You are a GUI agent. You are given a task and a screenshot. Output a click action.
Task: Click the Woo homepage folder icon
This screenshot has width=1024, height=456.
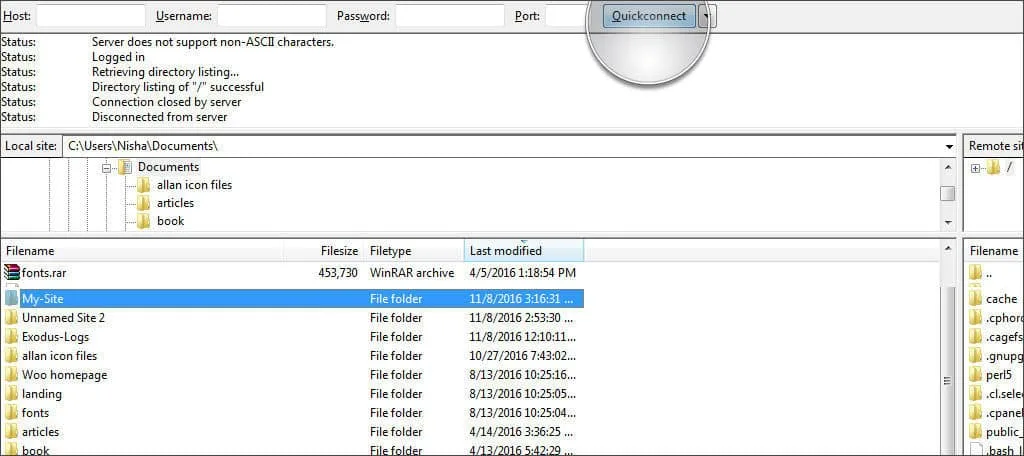point(11,374)
